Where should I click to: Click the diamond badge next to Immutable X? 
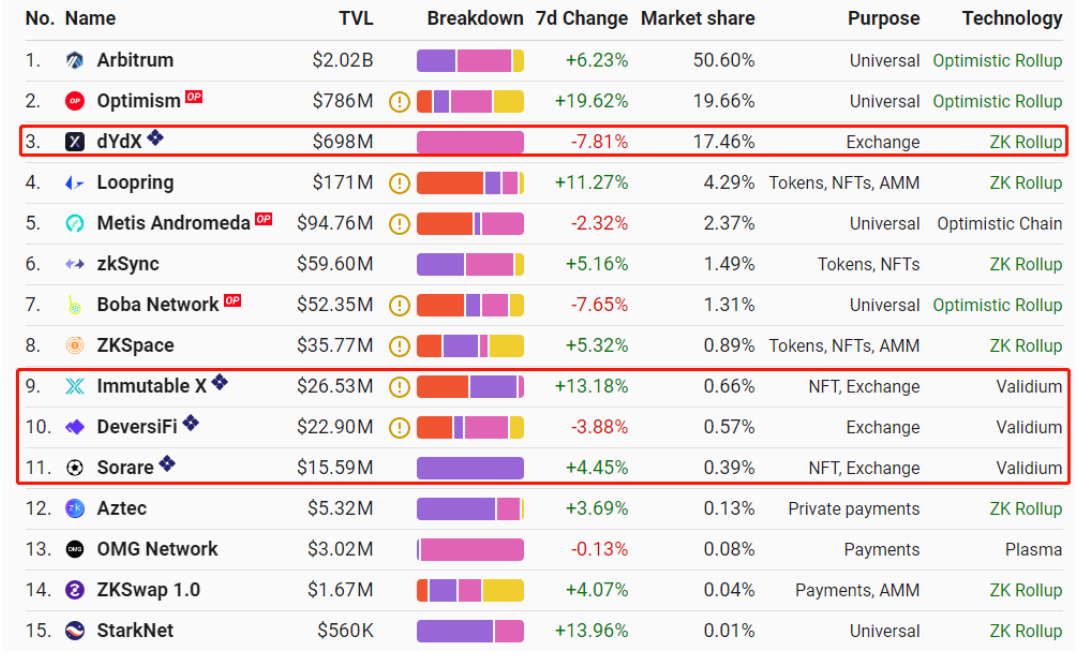click(220, 382)
